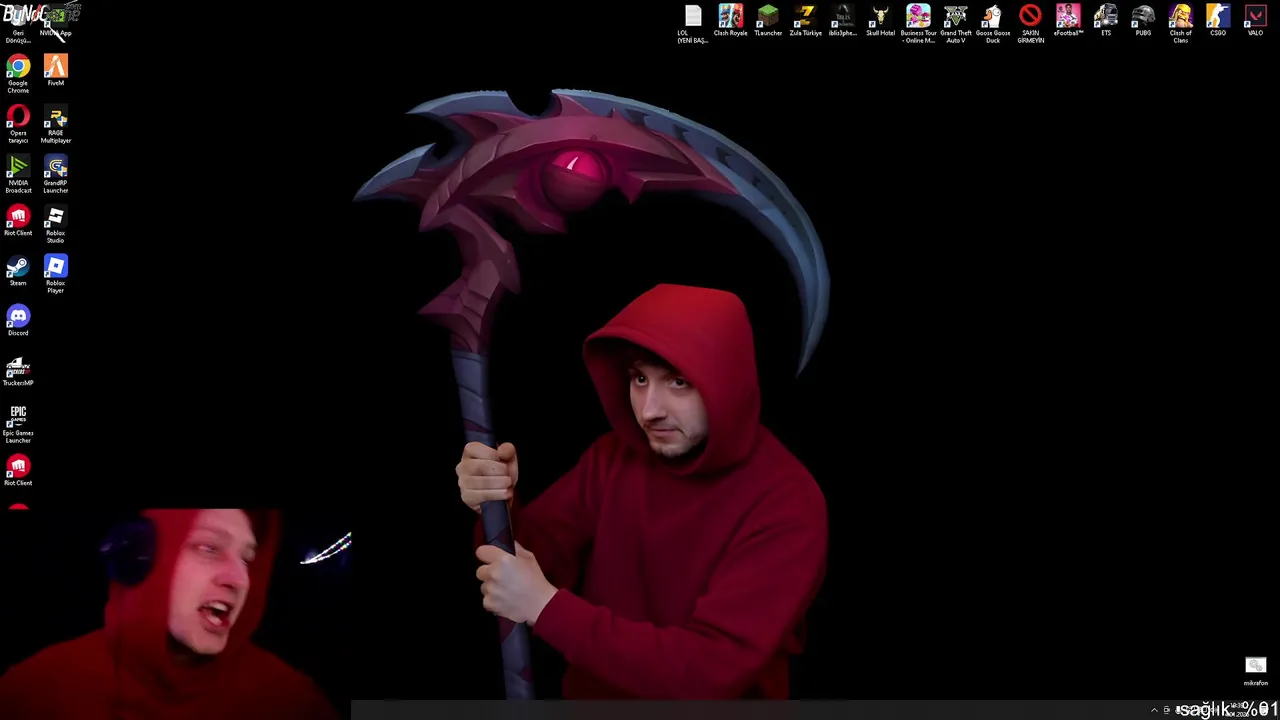The image size is (1280, 720).
Task: Launch the eFootball shortcut
Action: [1068, 20]
